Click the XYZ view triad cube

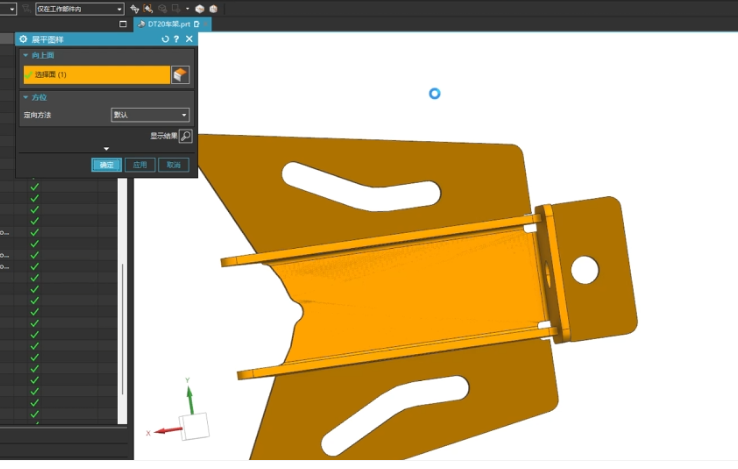pyautogui.click(x=194, y=426)
